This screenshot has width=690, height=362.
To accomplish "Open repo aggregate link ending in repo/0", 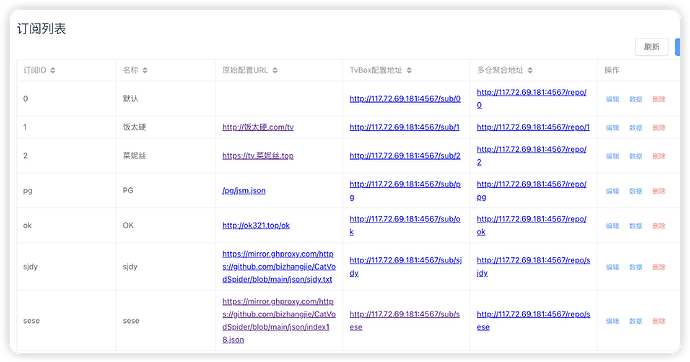I will (532, 99).
